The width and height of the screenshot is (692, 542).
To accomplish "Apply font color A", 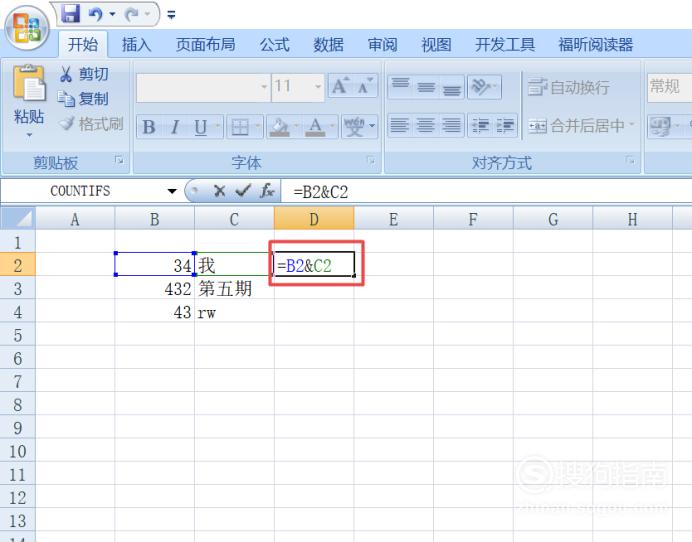I will (315, 127).
